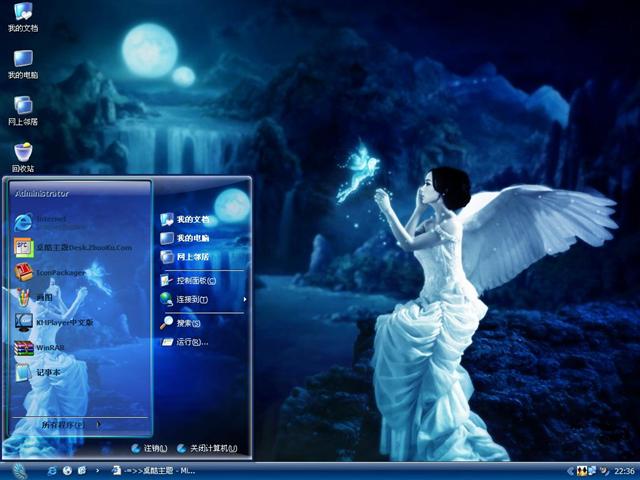Open the 我的电脑 desktop icon

23,64
